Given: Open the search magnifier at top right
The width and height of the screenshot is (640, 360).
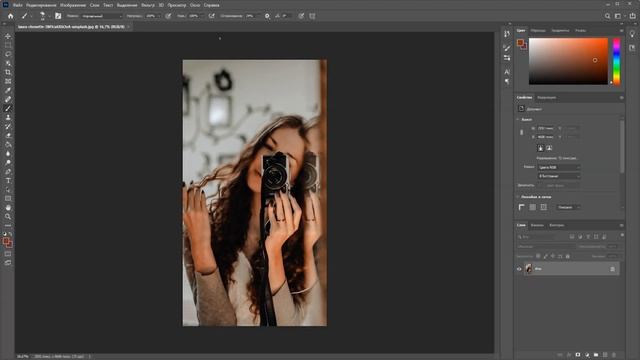Looking at the screenshot, I should 607,16.
